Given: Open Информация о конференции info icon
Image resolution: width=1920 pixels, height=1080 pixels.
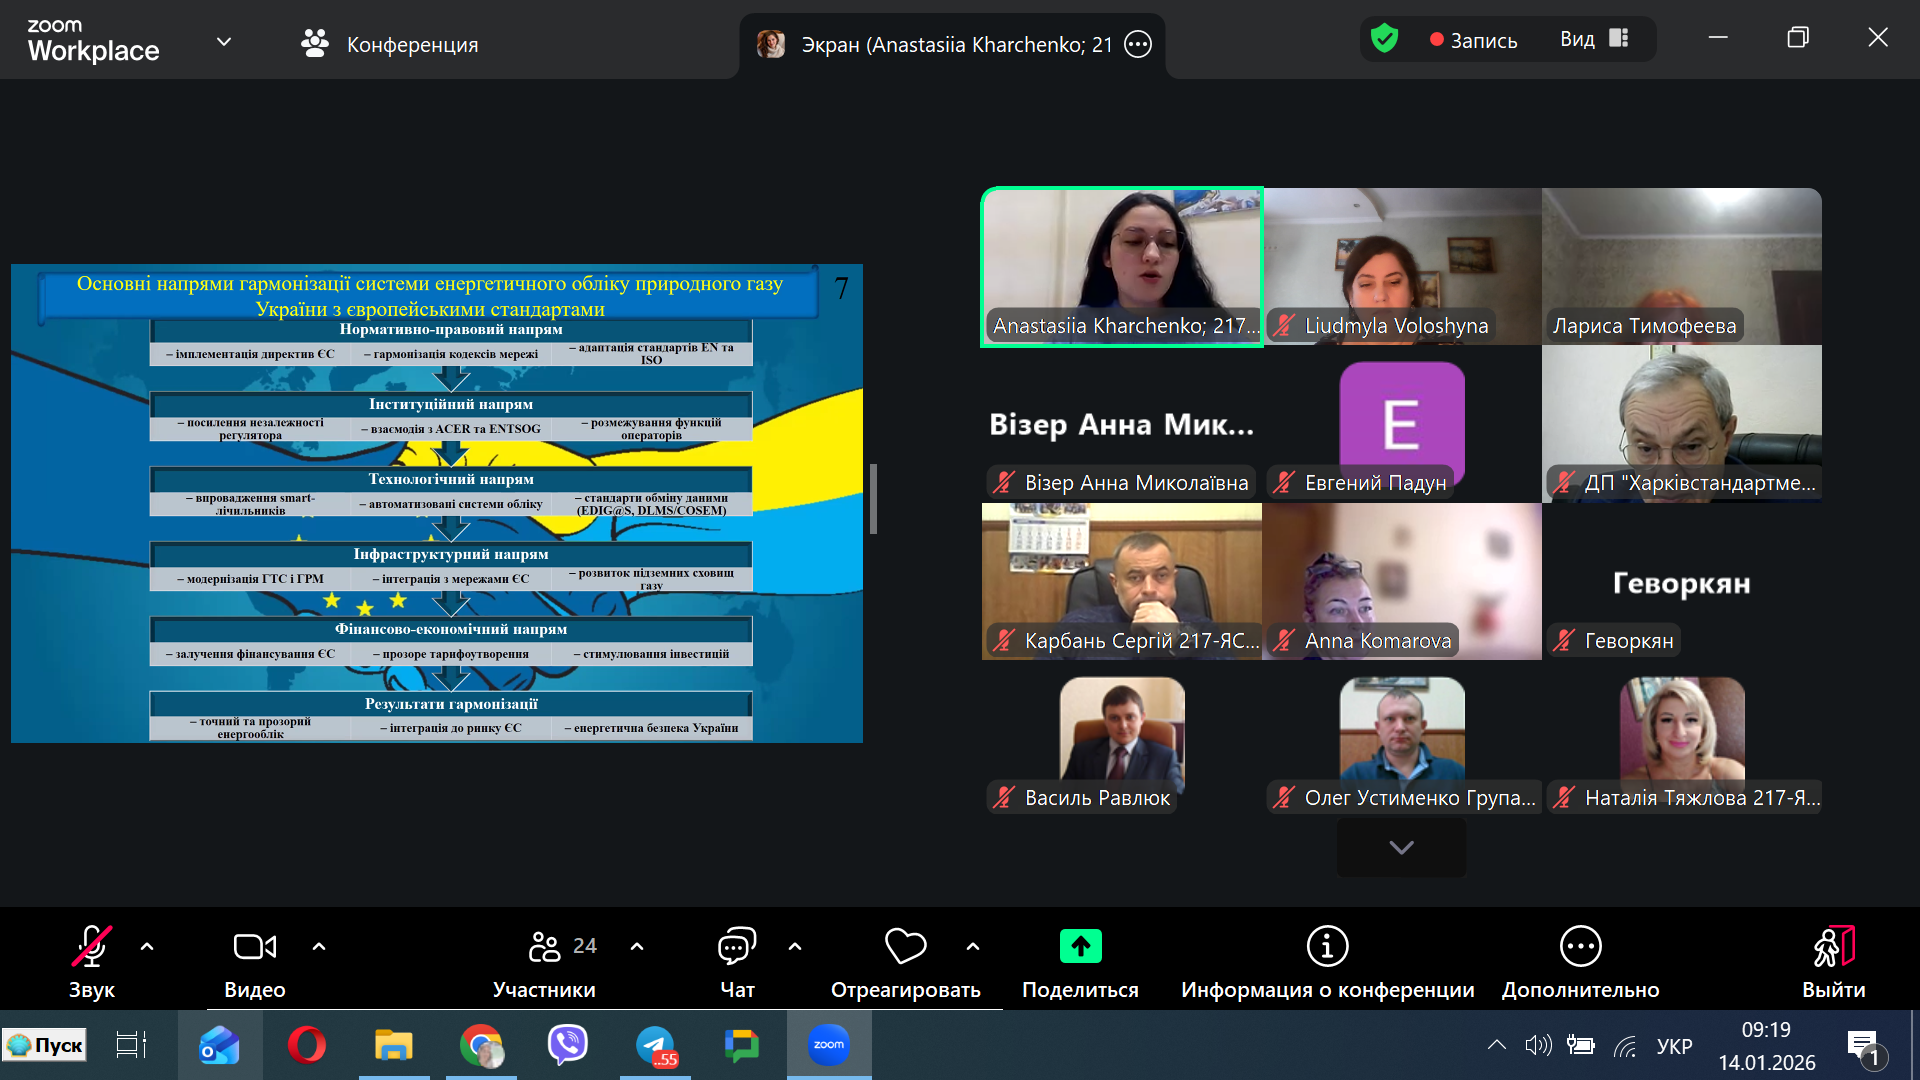Looking at the screenshot, I should pyautogui.click(x=1327, y=947).
